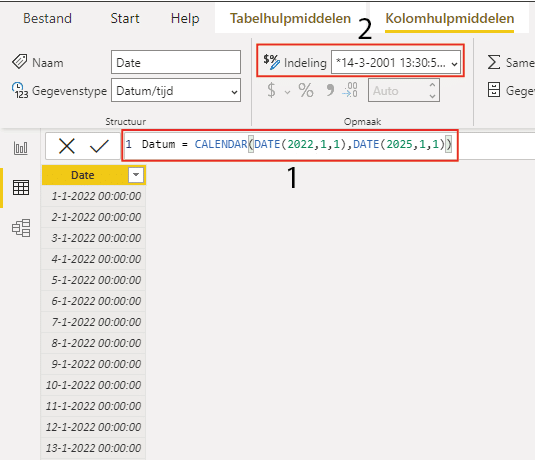Switch to the Start tab
Viewport: 536px width, 460px height.
click(125, 18)
